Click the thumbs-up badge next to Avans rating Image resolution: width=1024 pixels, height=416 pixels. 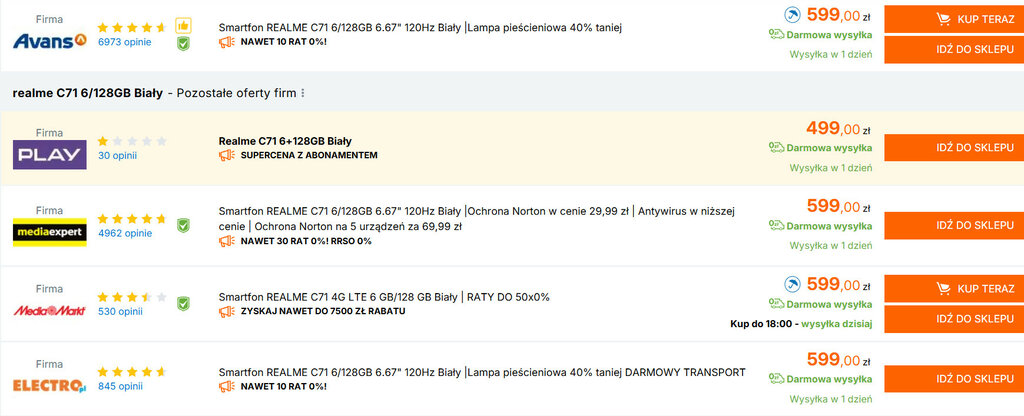[183, 26]
